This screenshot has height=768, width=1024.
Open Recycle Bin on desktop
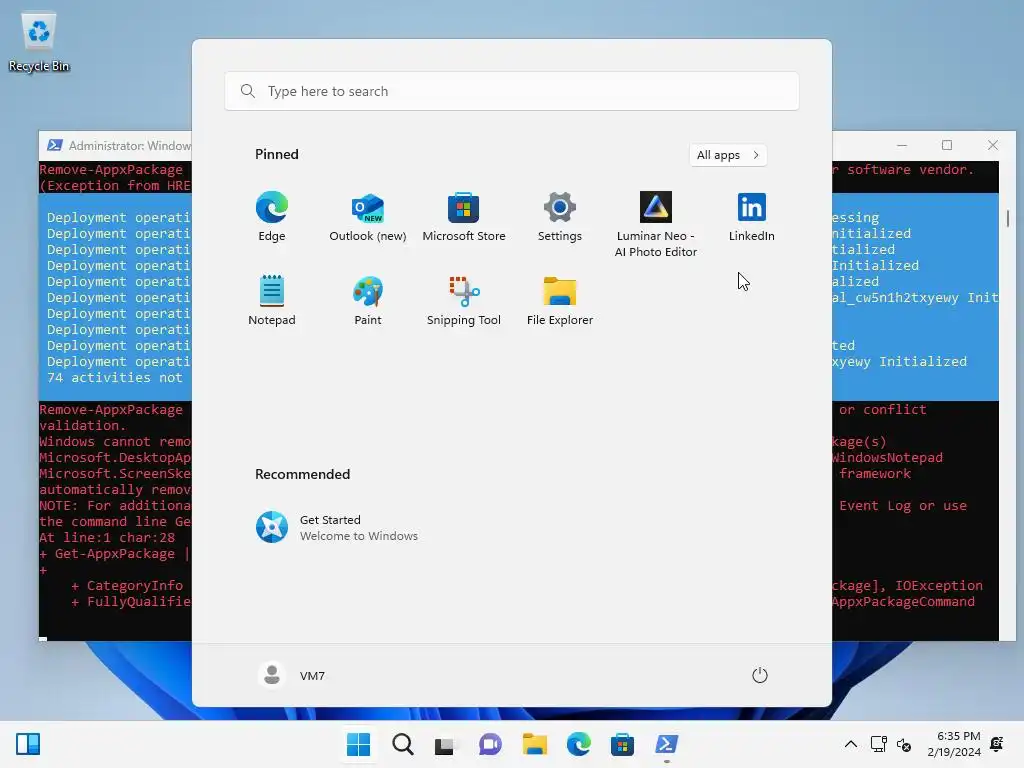click(x=39, y=42)
